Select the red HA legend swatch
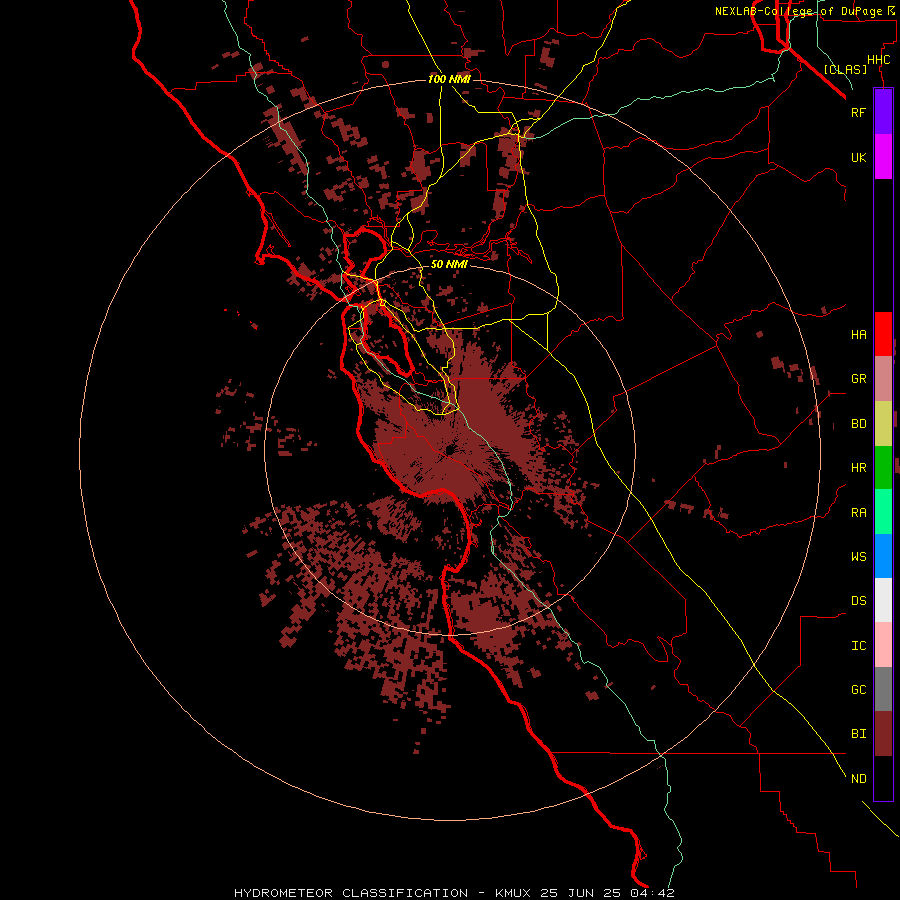Image resolution: width=900 pixels, height=900 pixels. (883, 334)
